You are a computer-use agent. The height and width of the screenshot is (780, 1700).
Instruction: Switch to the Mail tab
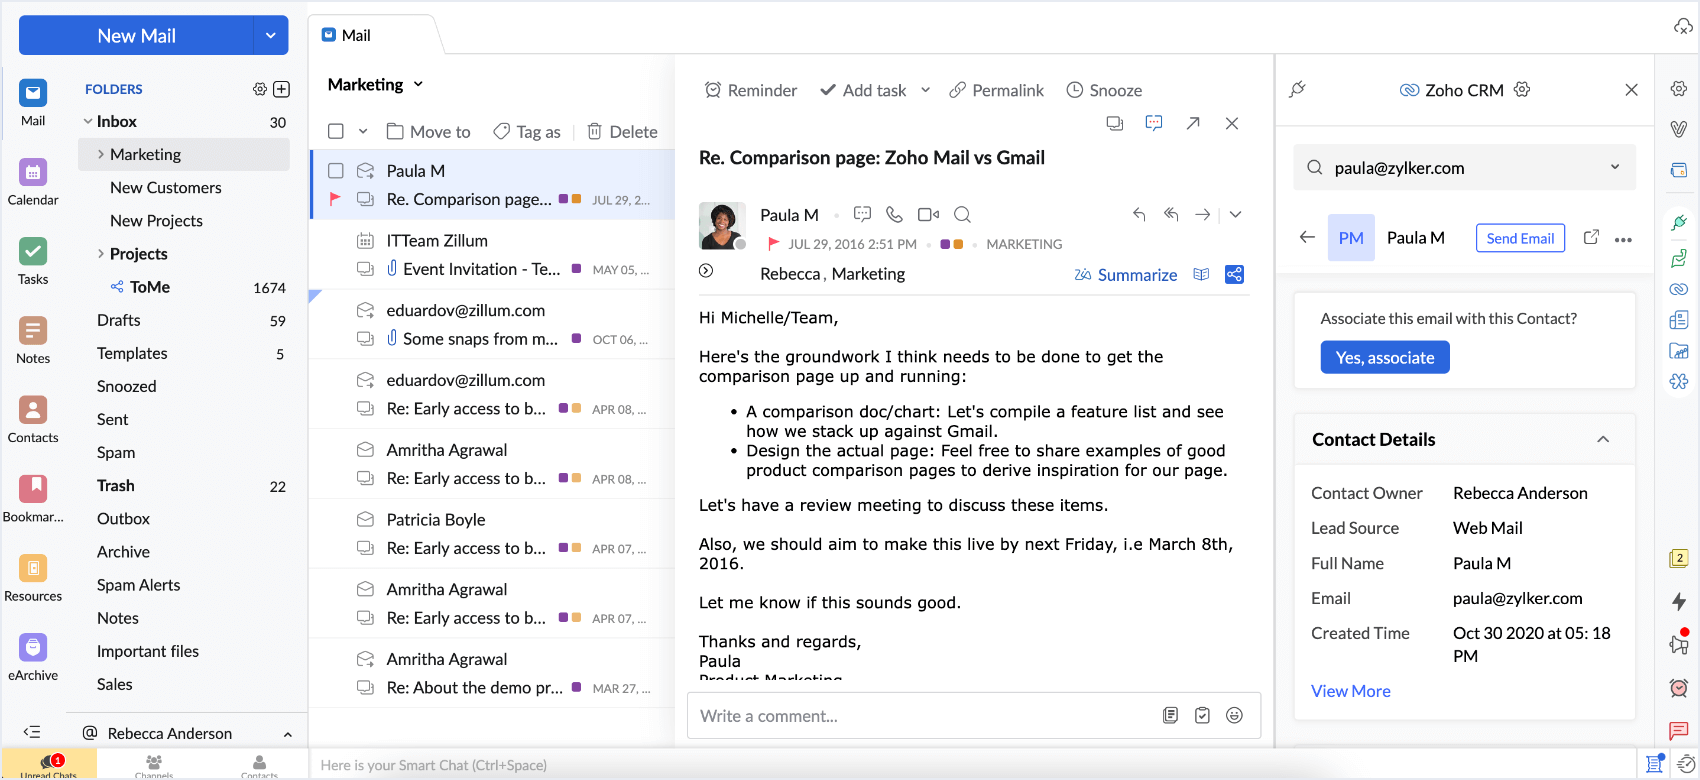[x=347, y=35]
